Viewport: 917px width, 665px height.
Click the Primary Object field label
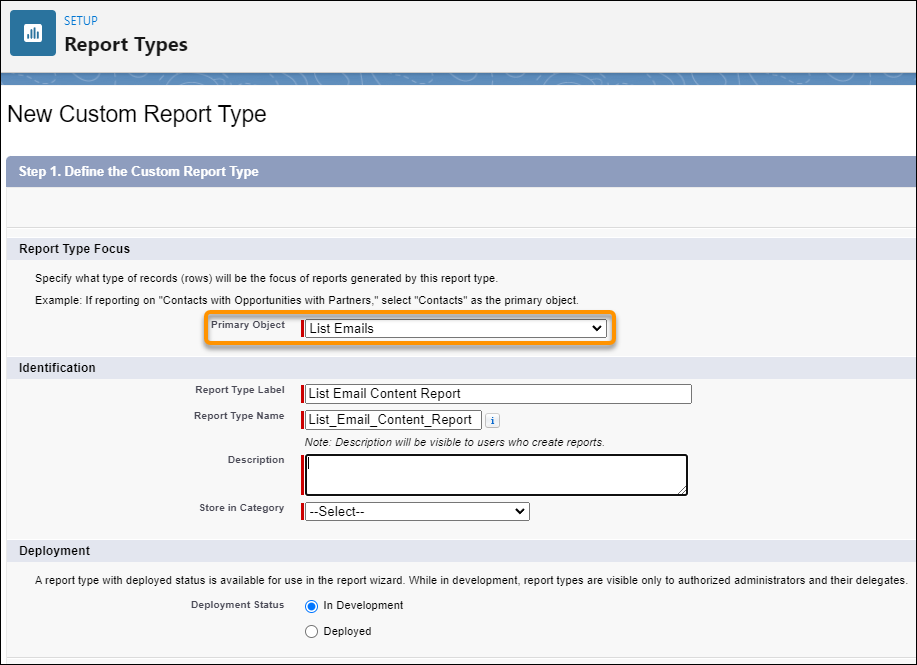coord(247,325)
